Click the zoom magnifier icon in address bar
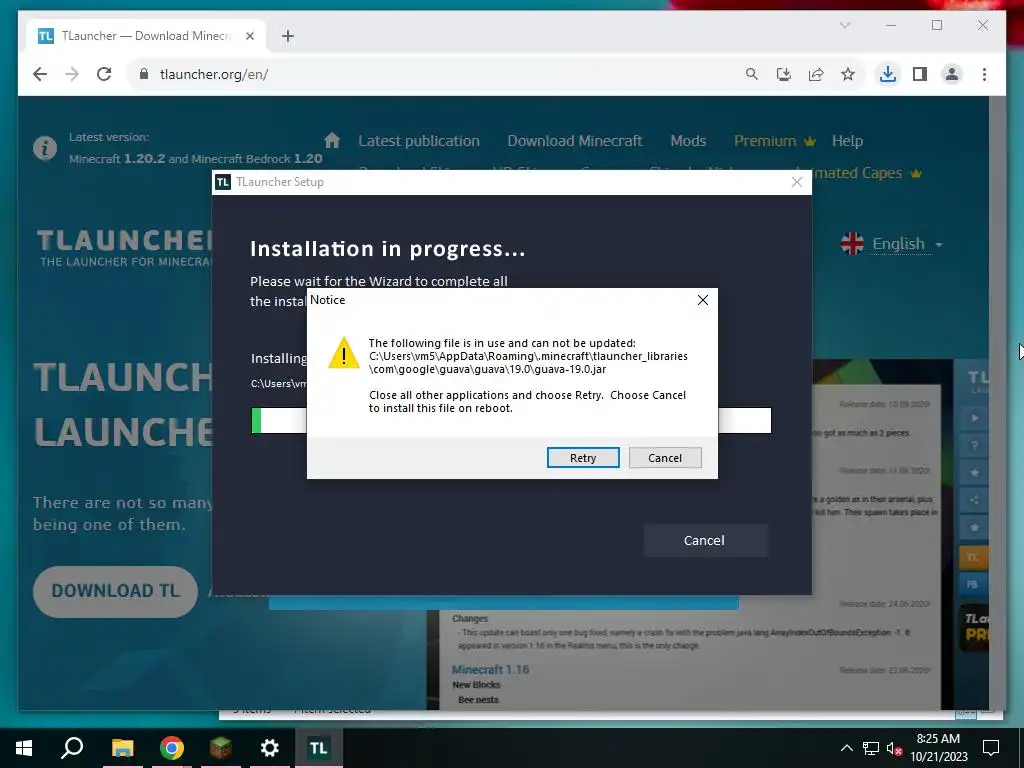 pyautogui.click(x=752, y=74)
